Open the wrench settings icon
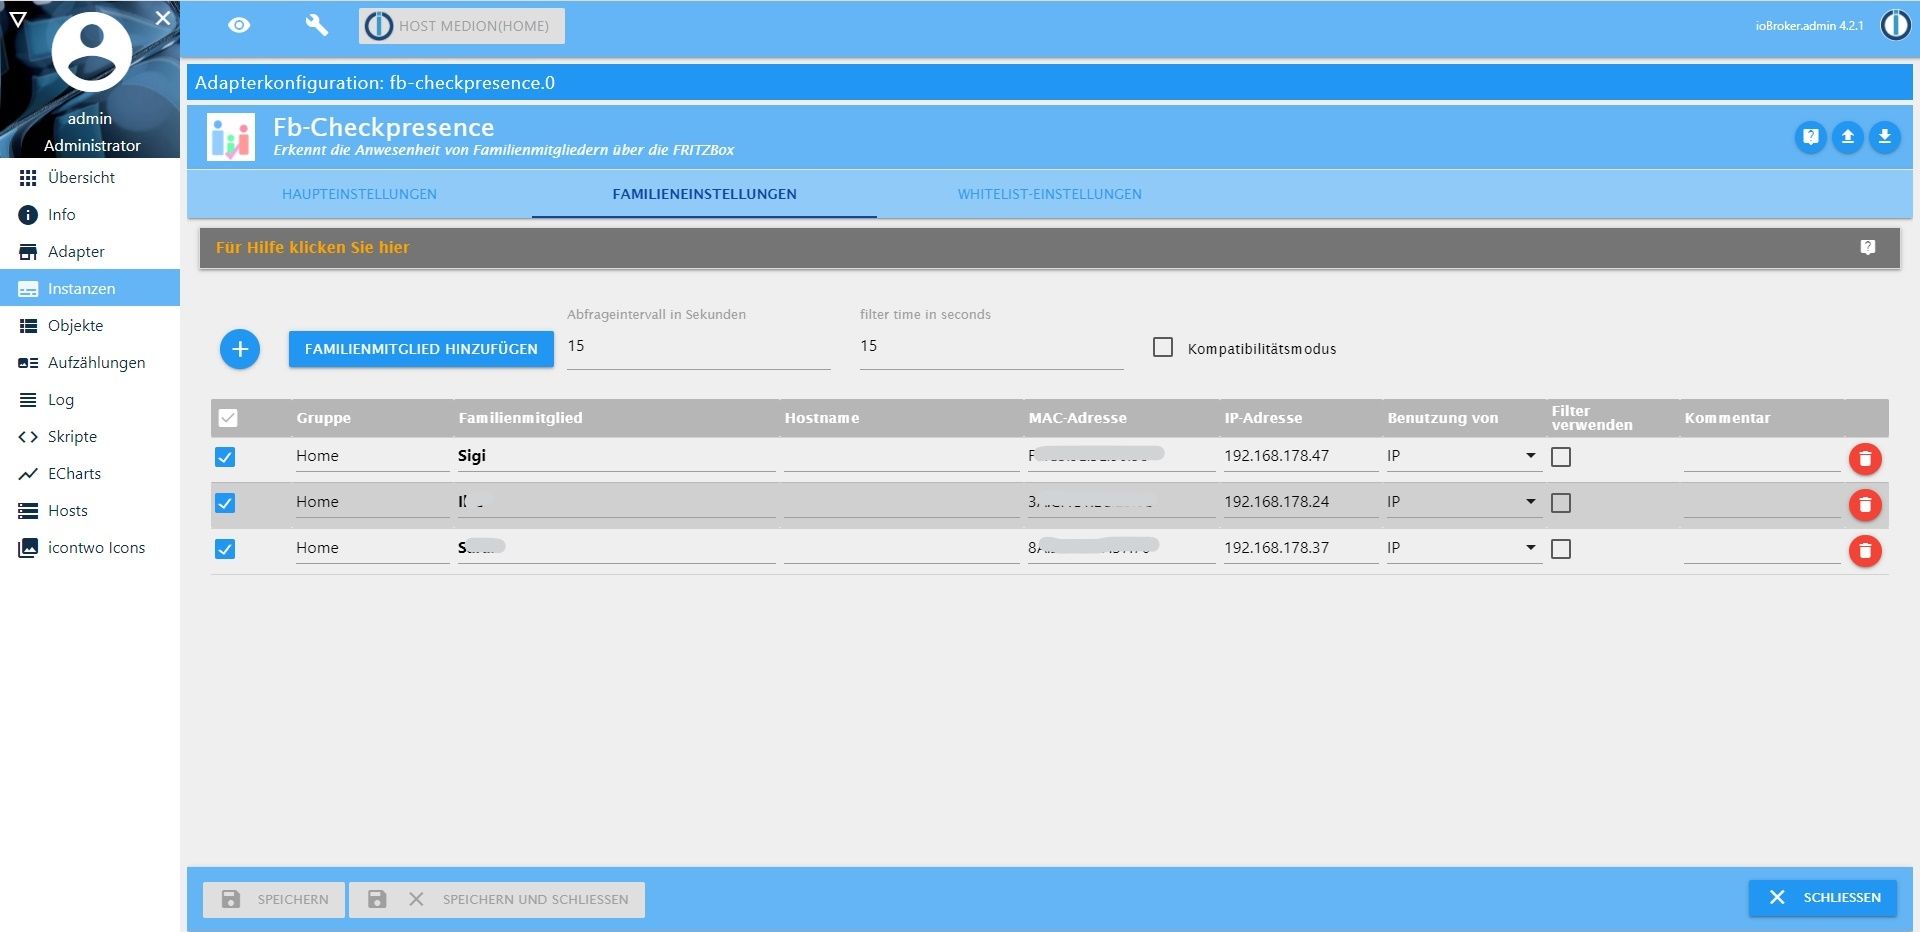 pyautogui.click(x=316, y=26)
